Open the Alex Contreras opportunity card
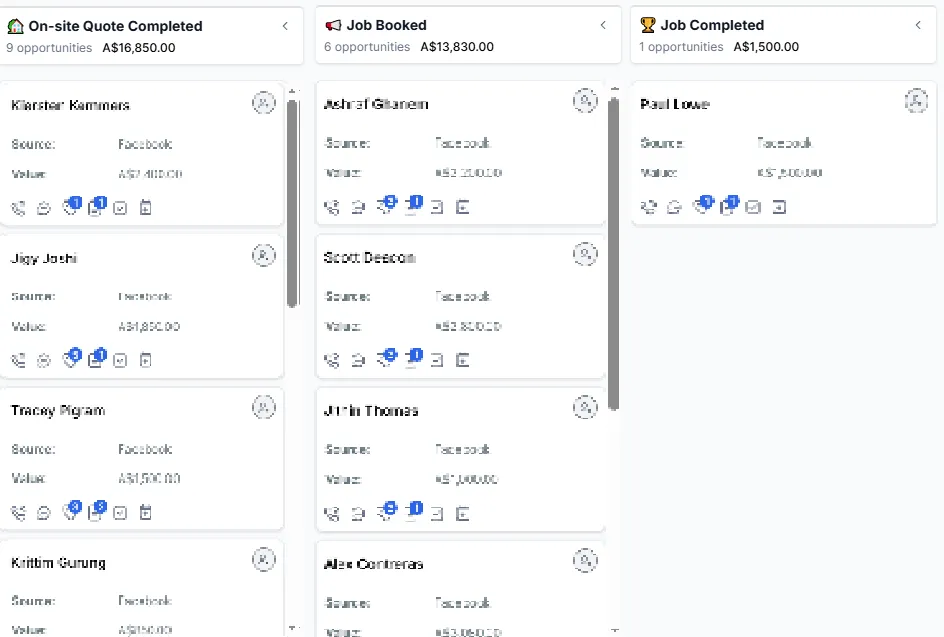 point(461,589)
